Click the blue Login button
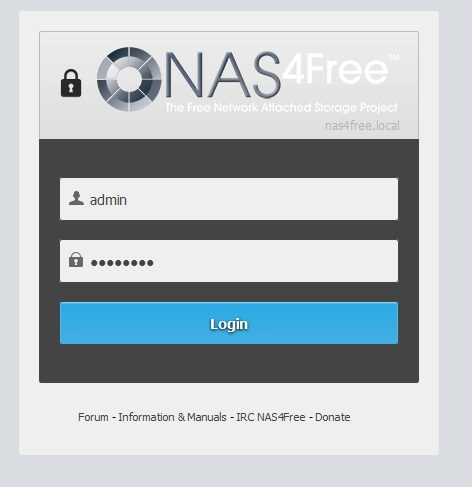The height and width of the screenshot is (487, 472). (229, 323)
